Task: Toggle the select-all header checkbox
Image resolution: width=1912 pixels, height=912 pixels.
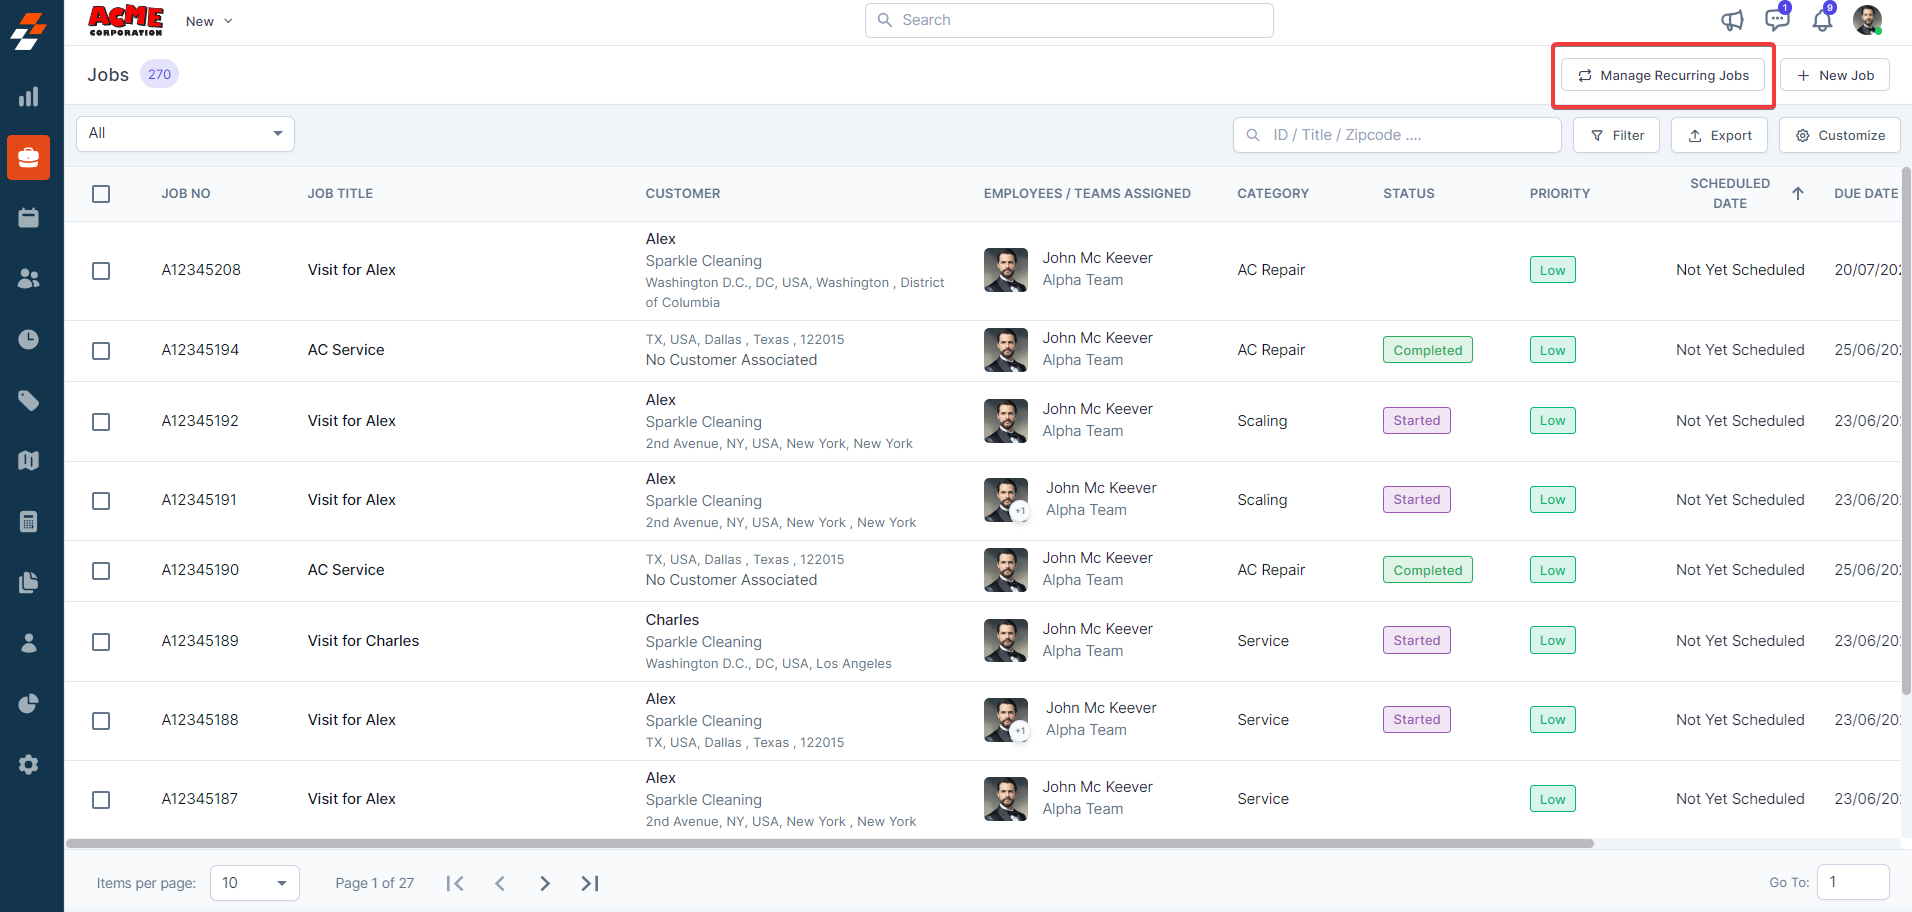Action: [x=101, y=194]
